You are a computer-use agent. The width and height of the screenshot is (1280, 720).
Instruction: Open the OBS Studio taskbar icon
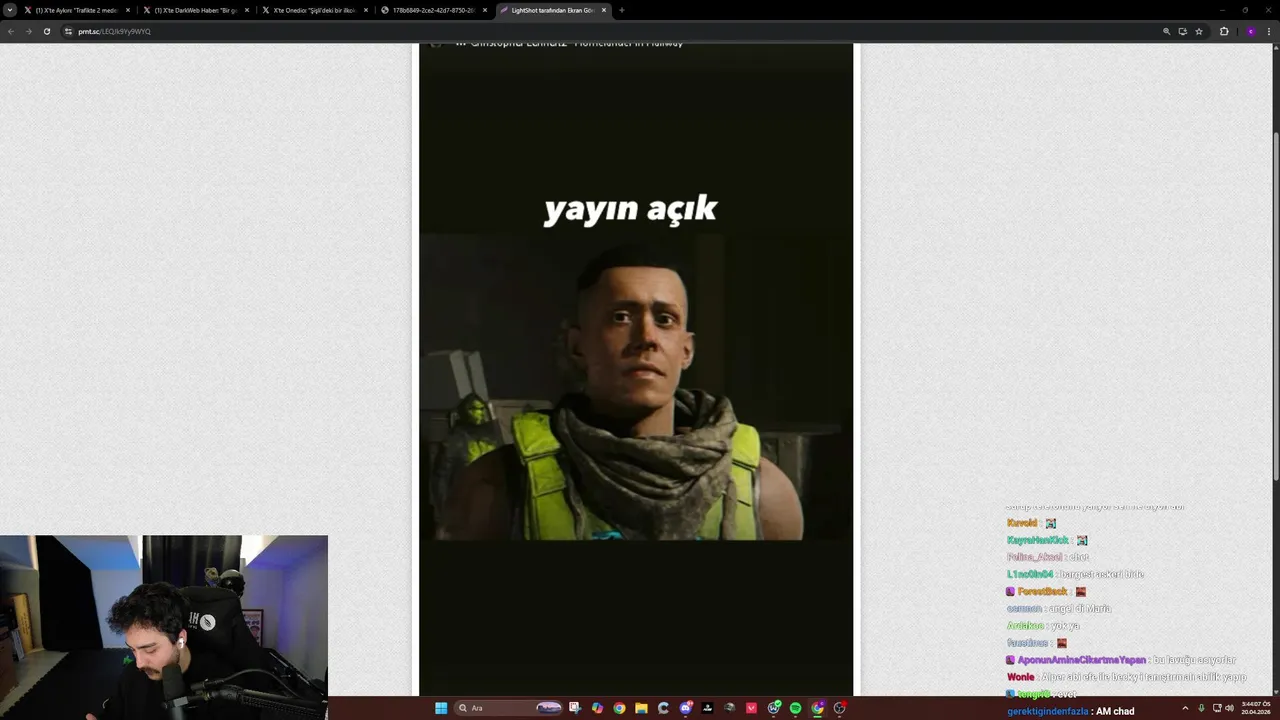(839, 708)
